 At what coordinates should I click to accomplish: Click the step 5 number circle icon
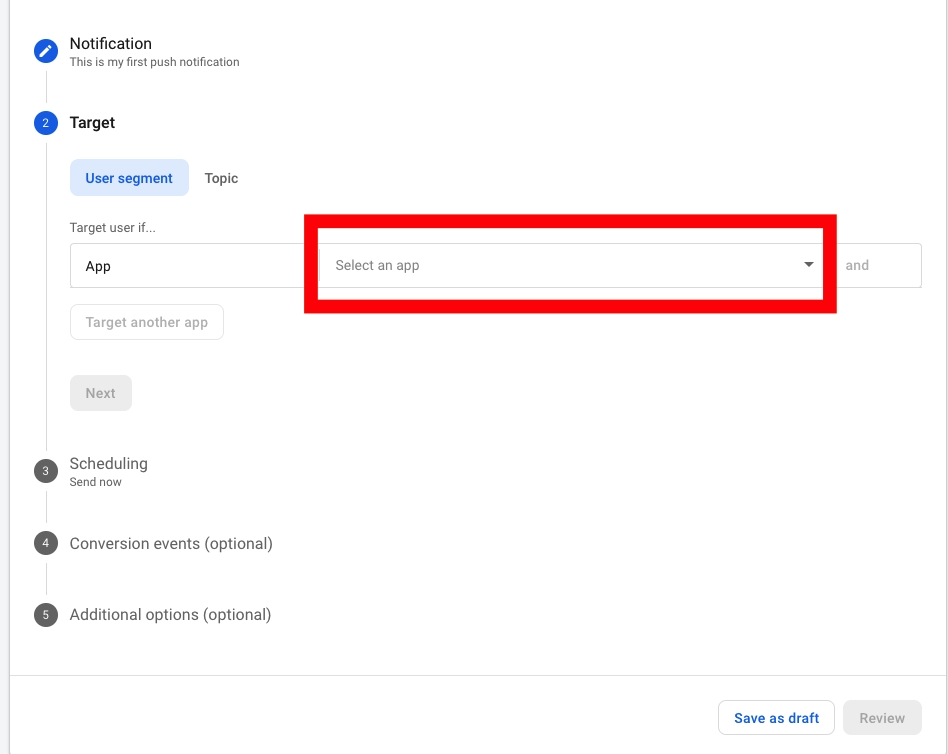[46, 614]
